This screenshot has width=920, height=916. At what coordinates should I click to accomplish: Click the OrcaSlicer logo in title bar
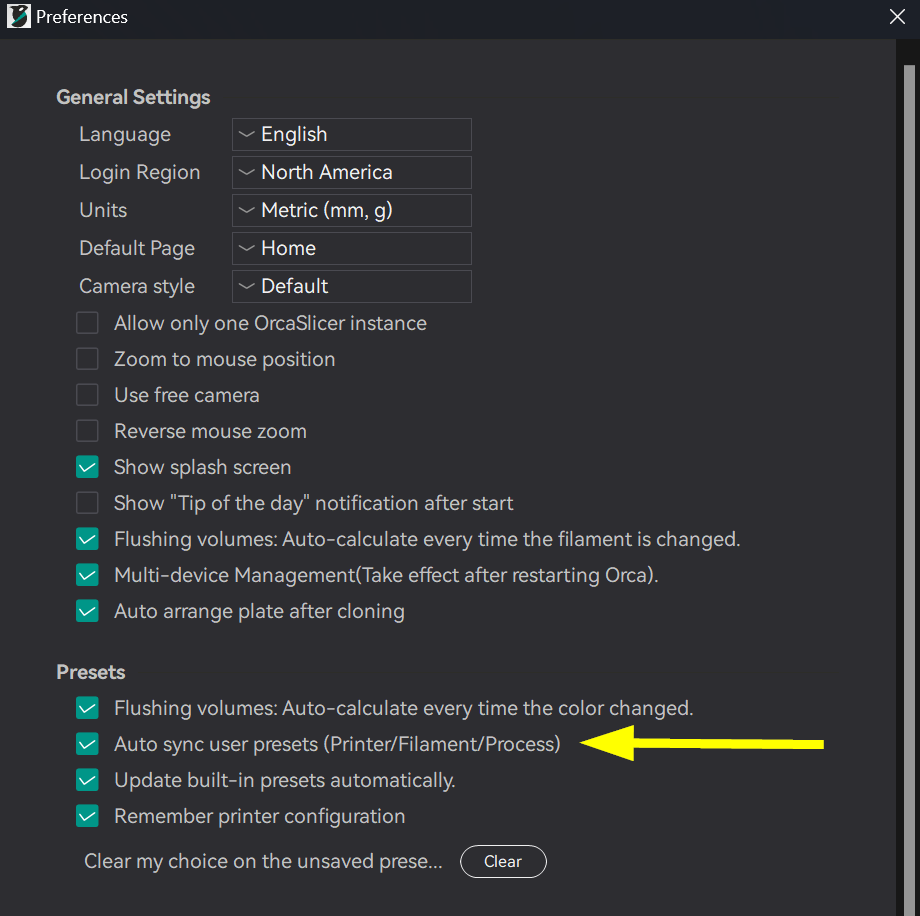coord(18,16)
